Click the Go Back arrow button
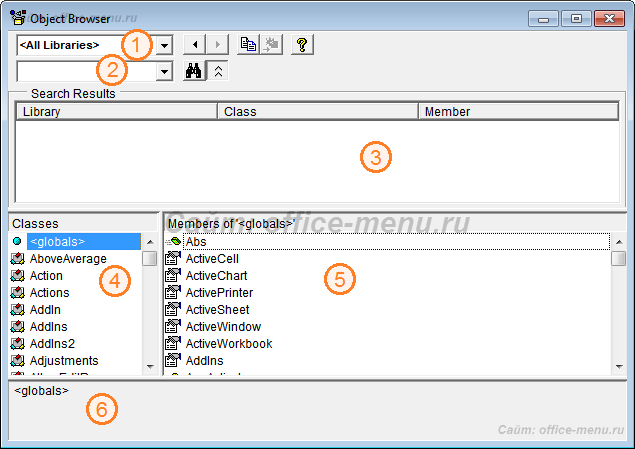Screen dimensions: 635x449 point(195,45)
